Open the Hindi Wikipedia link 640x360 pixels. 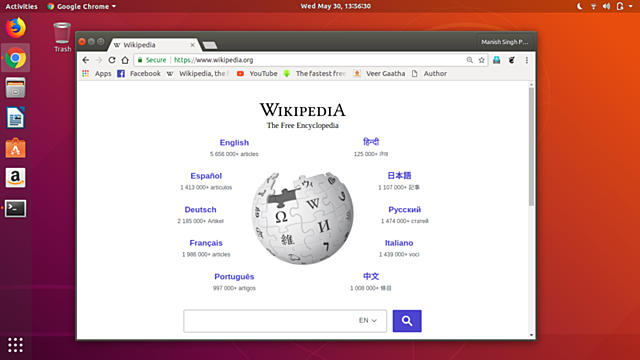tap(371, 142)
